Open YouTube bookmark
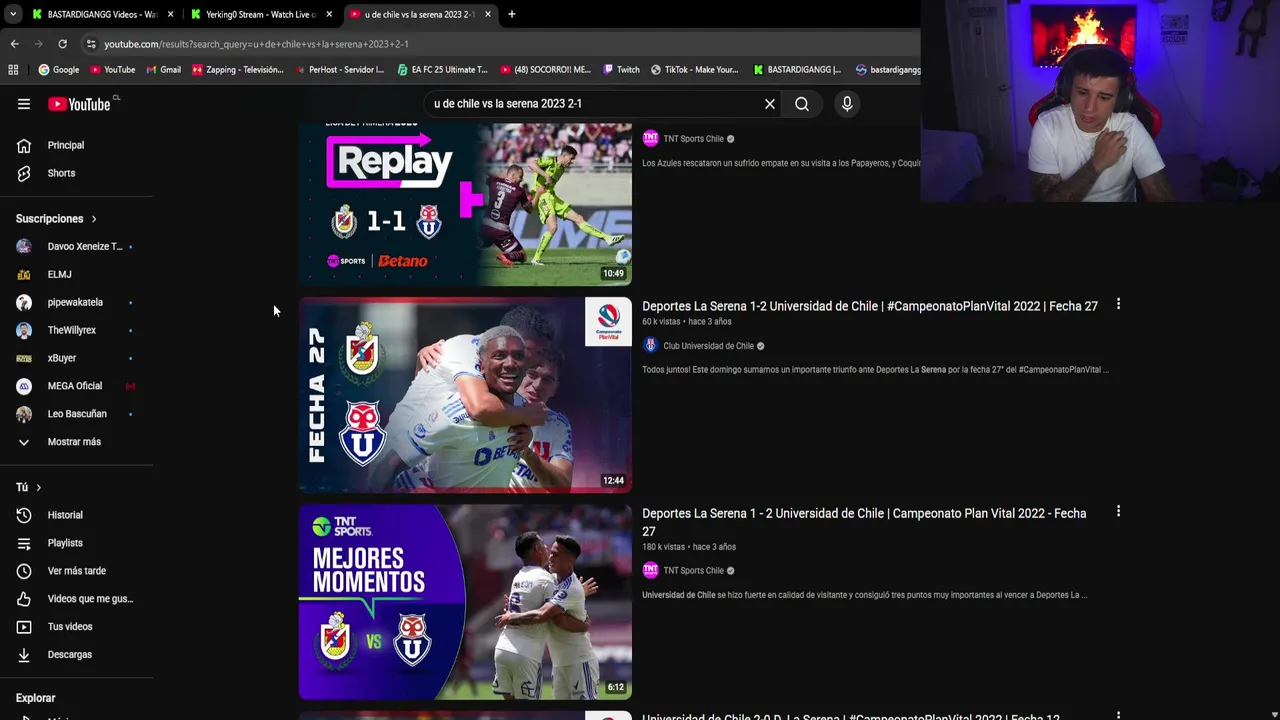This screenshot has height=720, width=1280. [113, 70]
